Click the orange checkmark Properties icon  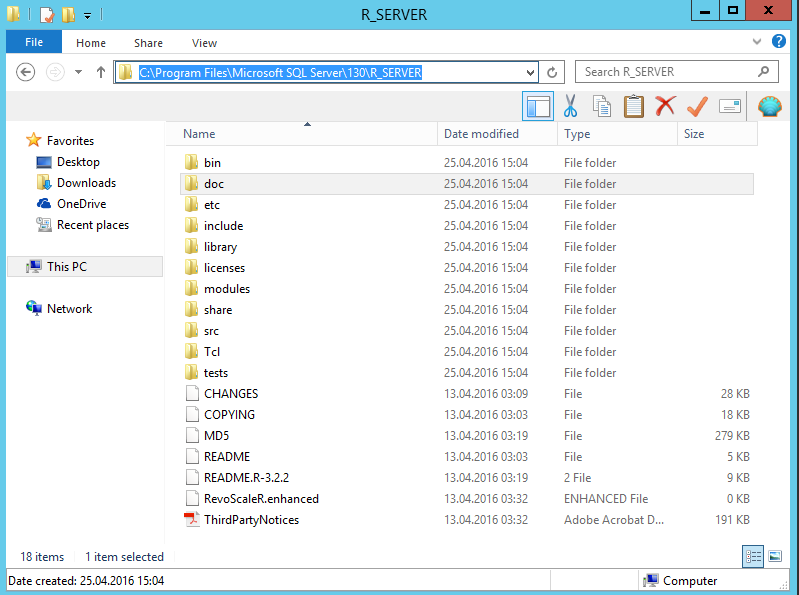(x=697, y=106)
